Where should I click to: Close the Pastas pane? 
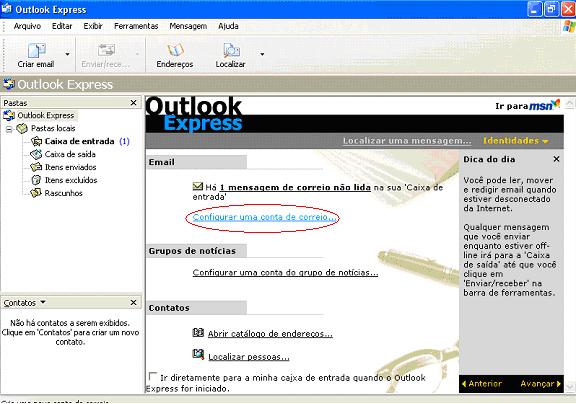(x=133, y=103)
